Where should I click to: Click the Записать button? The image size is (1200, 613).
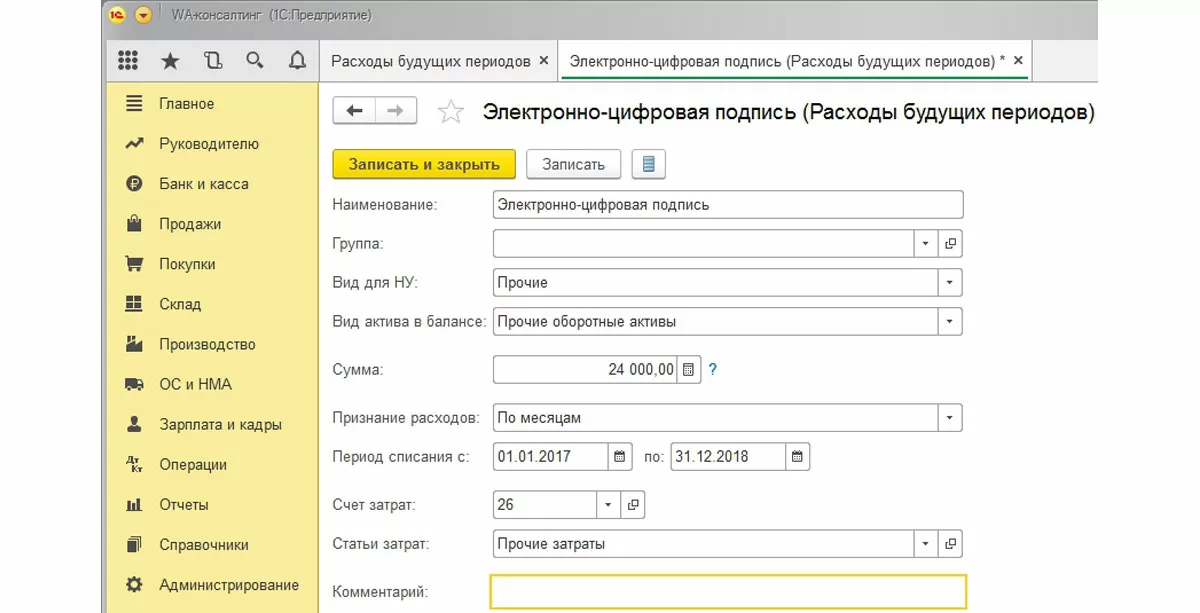coord(574,164)
